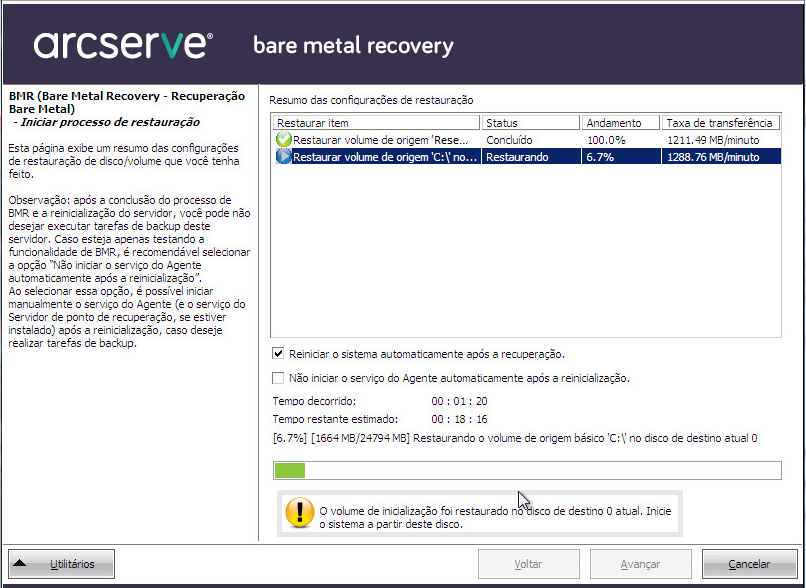Click the 'Tempo restante estimado:' label
This screenshot has height=588, width=806.
pyautogui.click(x=335, y=419)
